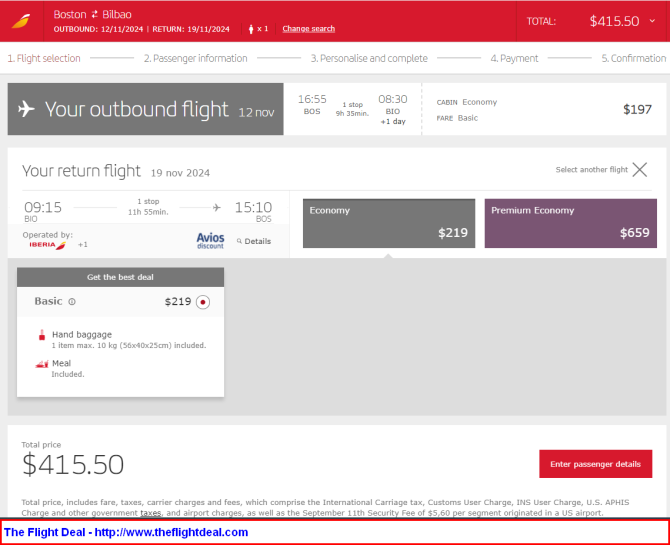Image resolution: width=670 pixels, height=545 pixels.
Task: Click the airplane icon beside Your outbound flight
Action: pyautogui.click(x=26, y=109)
